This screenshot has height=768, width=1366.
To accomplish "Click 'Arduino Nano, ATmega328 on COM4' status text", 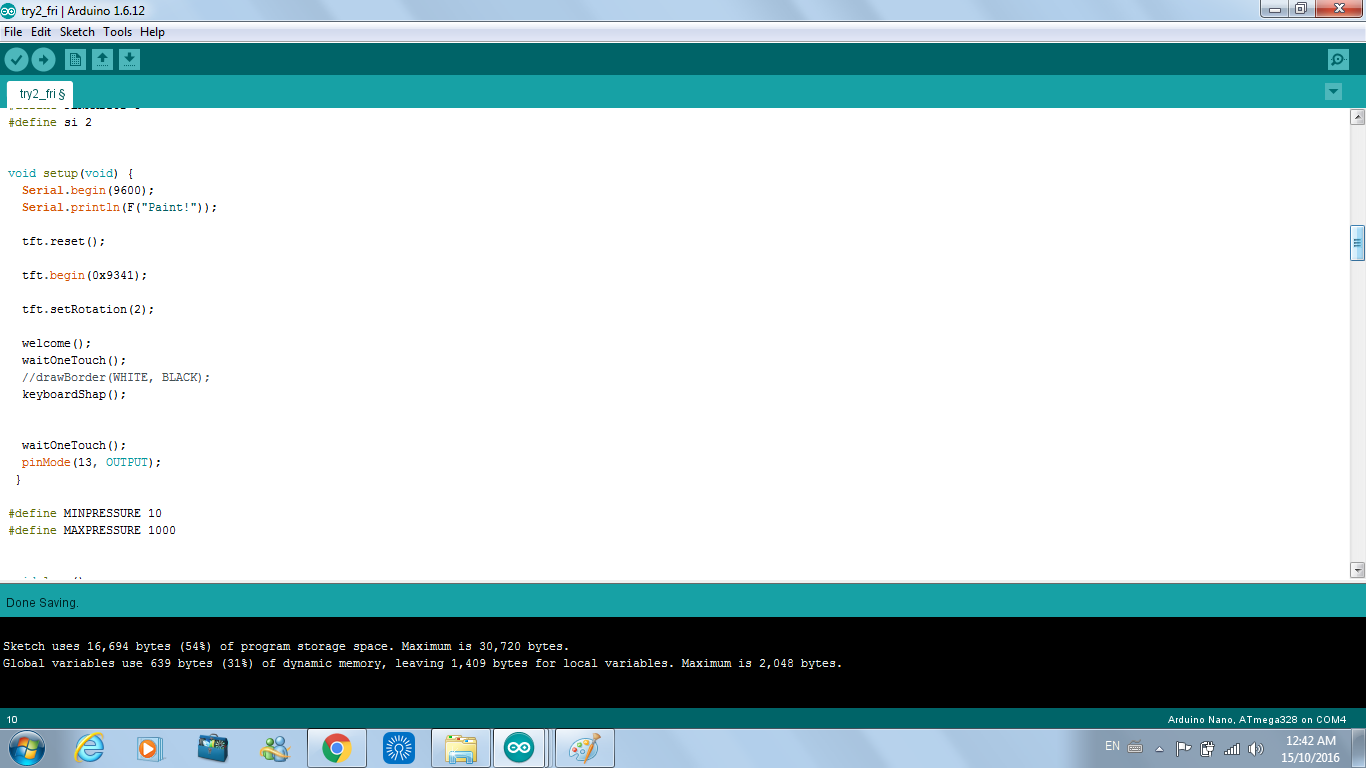I will coord(1257,719).
